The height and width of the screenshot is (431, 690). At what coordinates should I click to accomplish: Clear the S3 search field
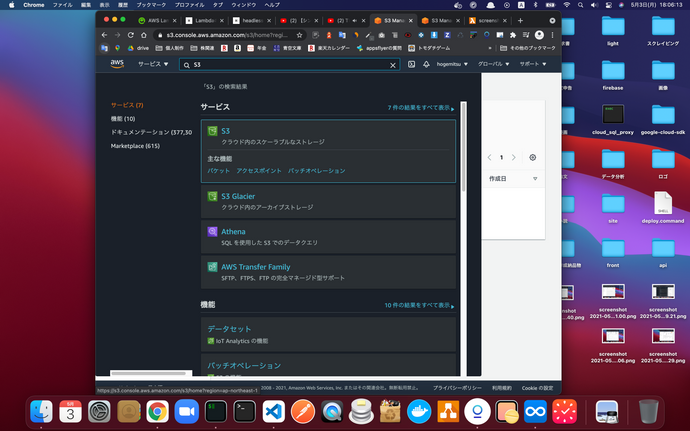pyautogui.click(x=393, y=65)
